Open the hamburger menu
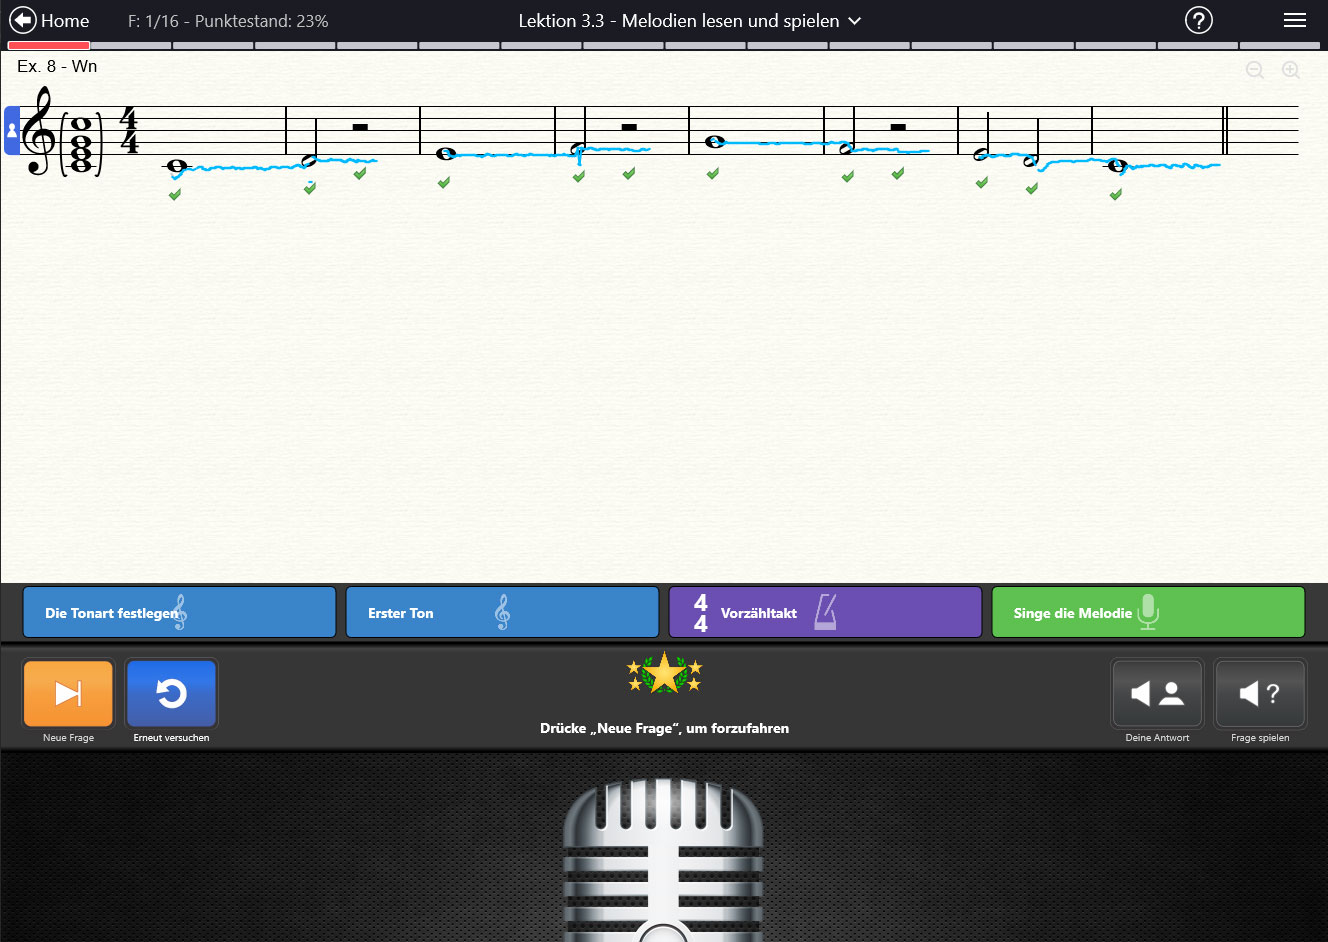Image resolution: width=1328 pixels, height=942 pixels. point(1294,20)
